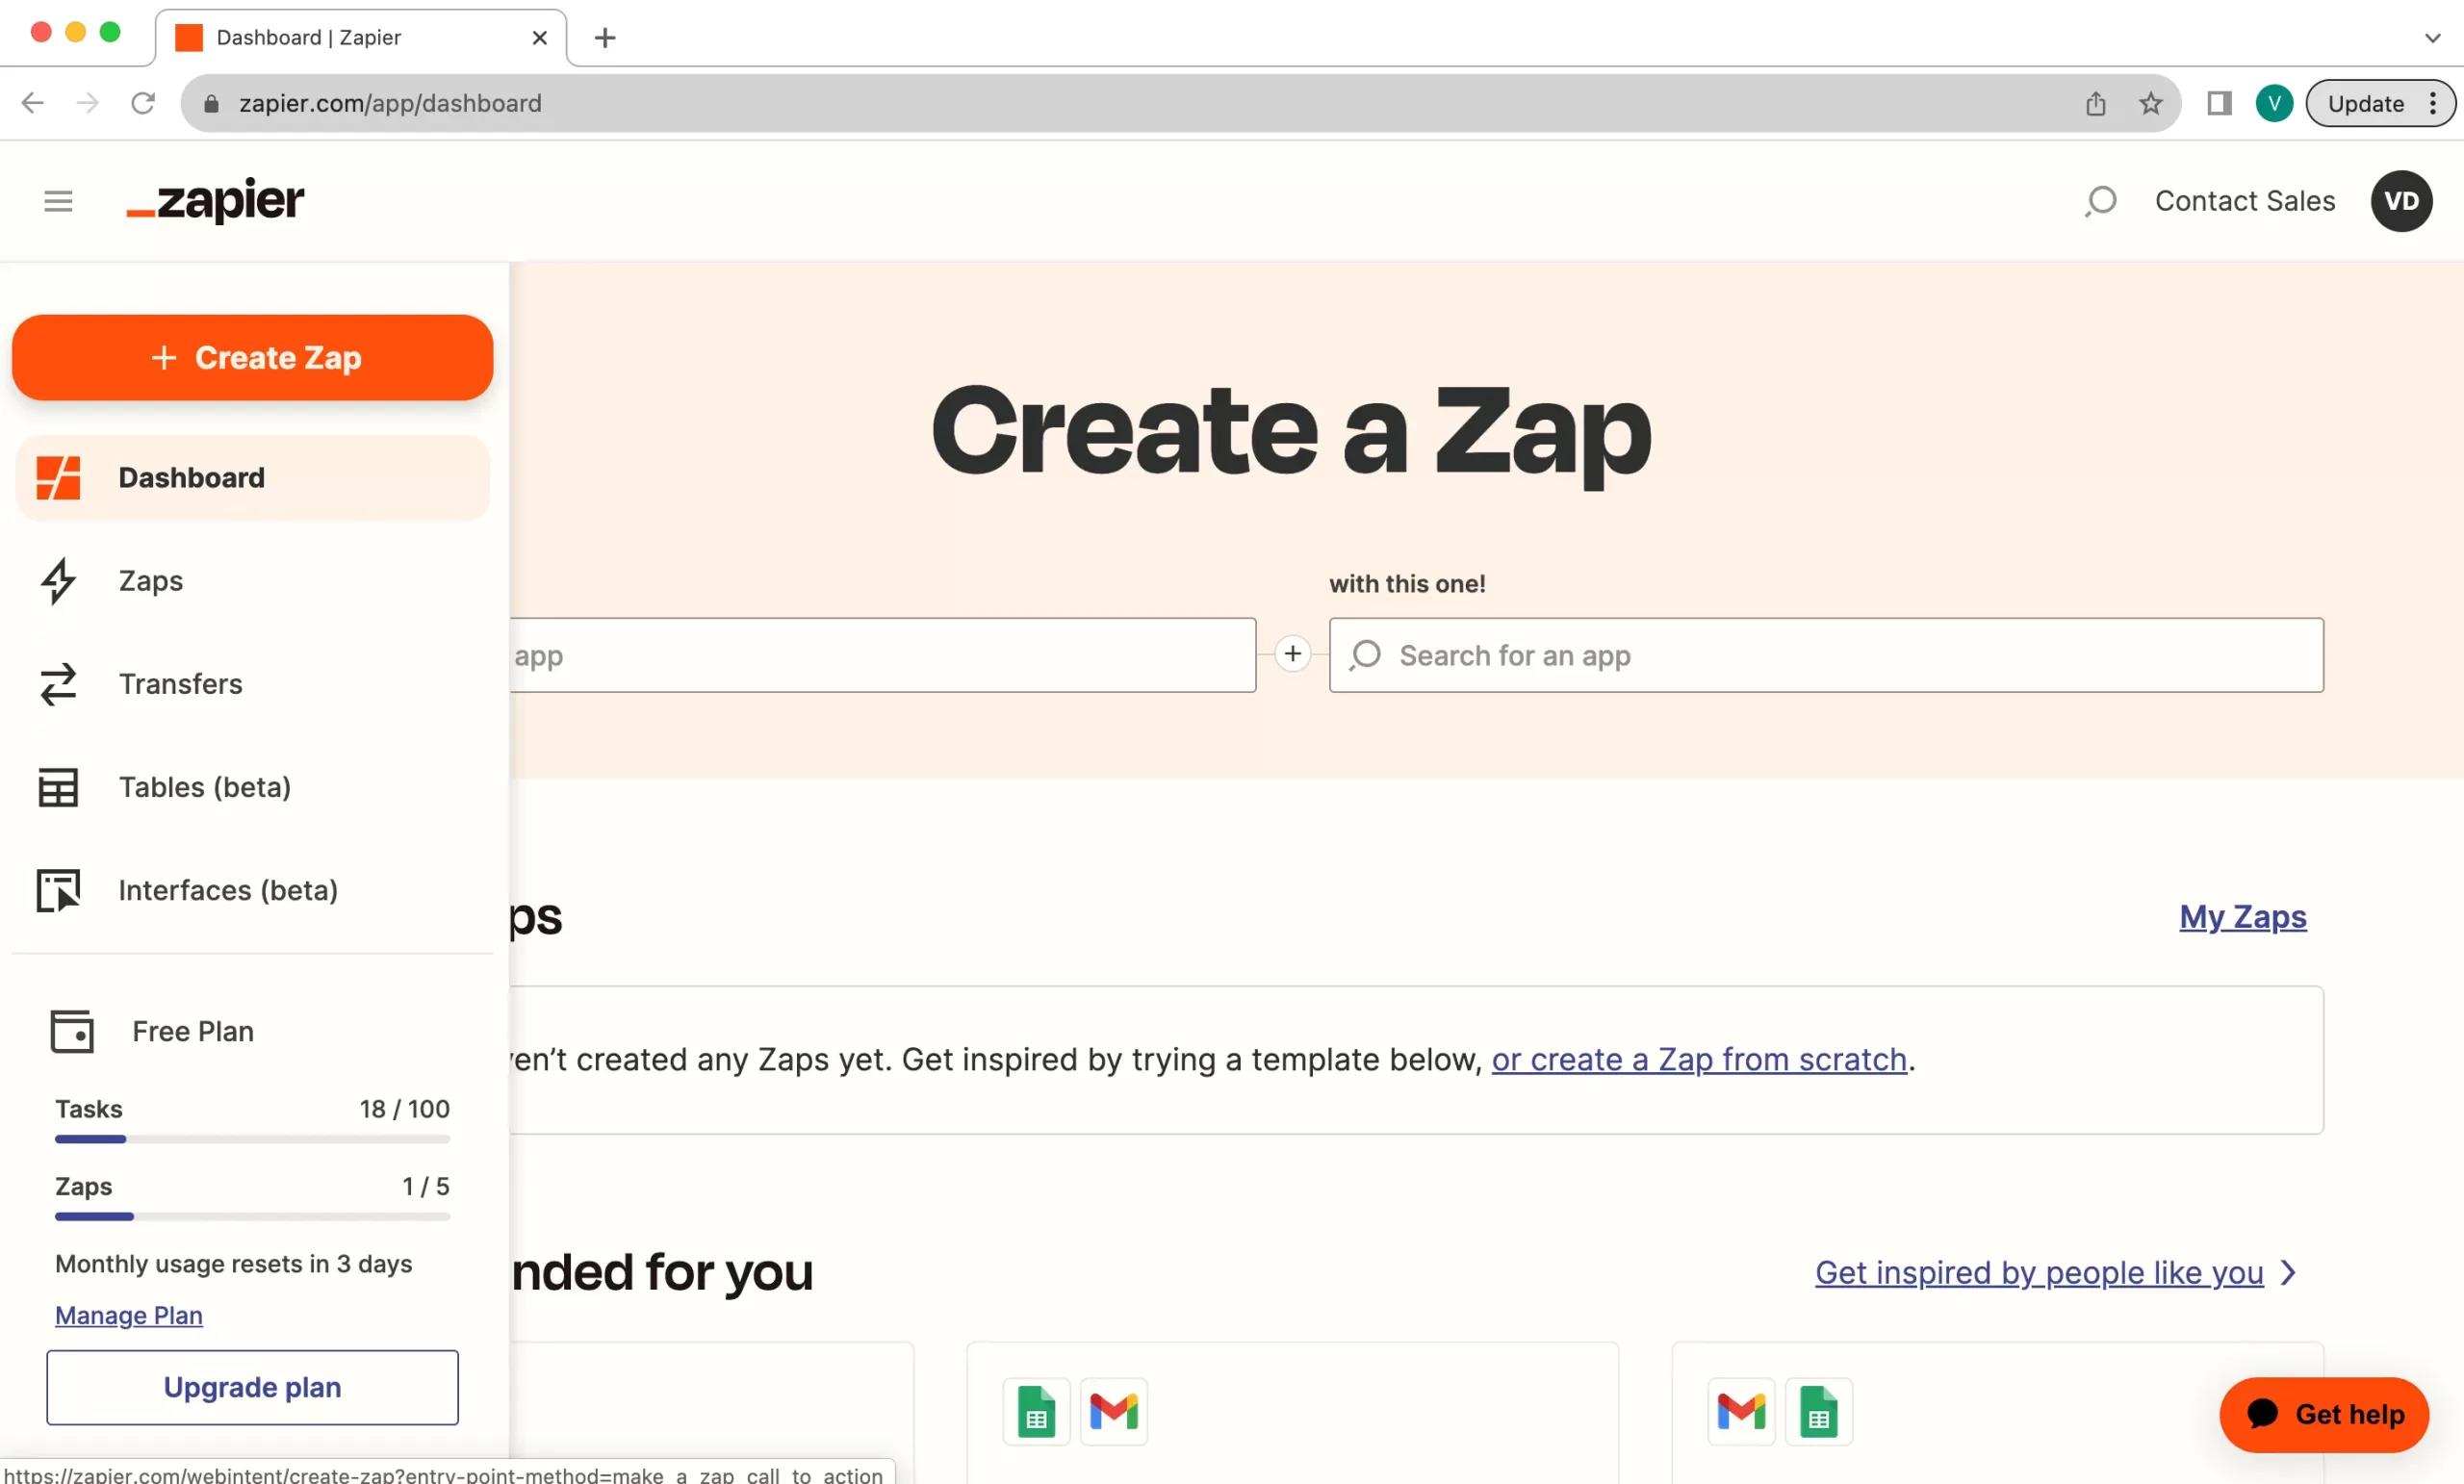Click "or create a Zap from scratch" link
The height and width of the screenshot is (1484, 2464).
tap(1698, 1059)
